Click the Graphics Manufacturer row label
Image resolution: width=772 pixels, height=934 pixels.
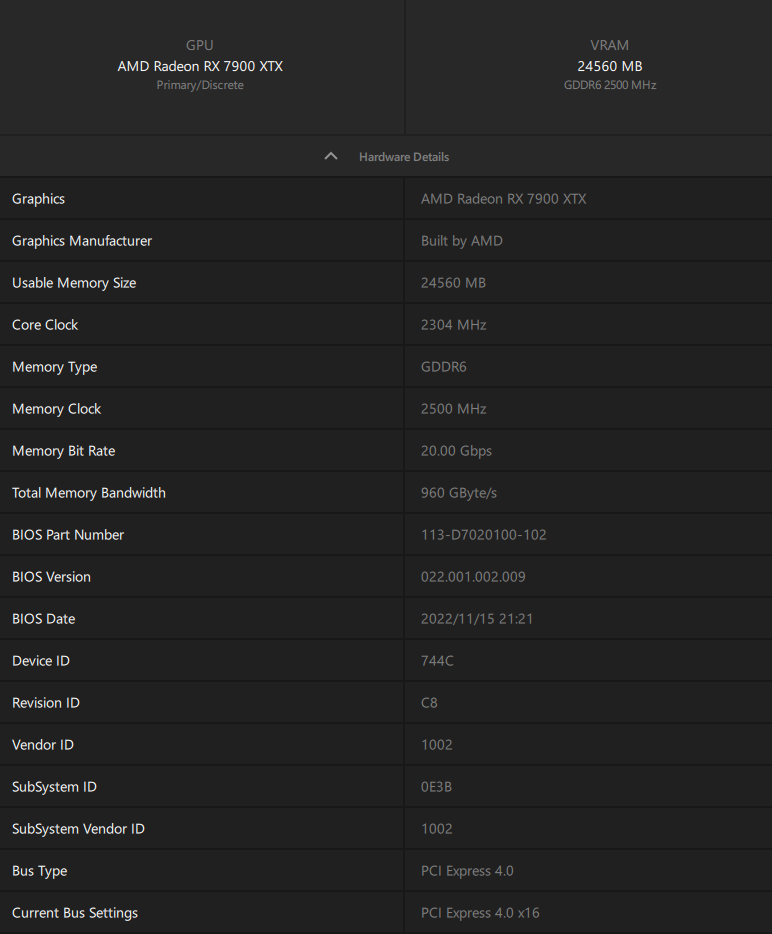coord(82,241)
